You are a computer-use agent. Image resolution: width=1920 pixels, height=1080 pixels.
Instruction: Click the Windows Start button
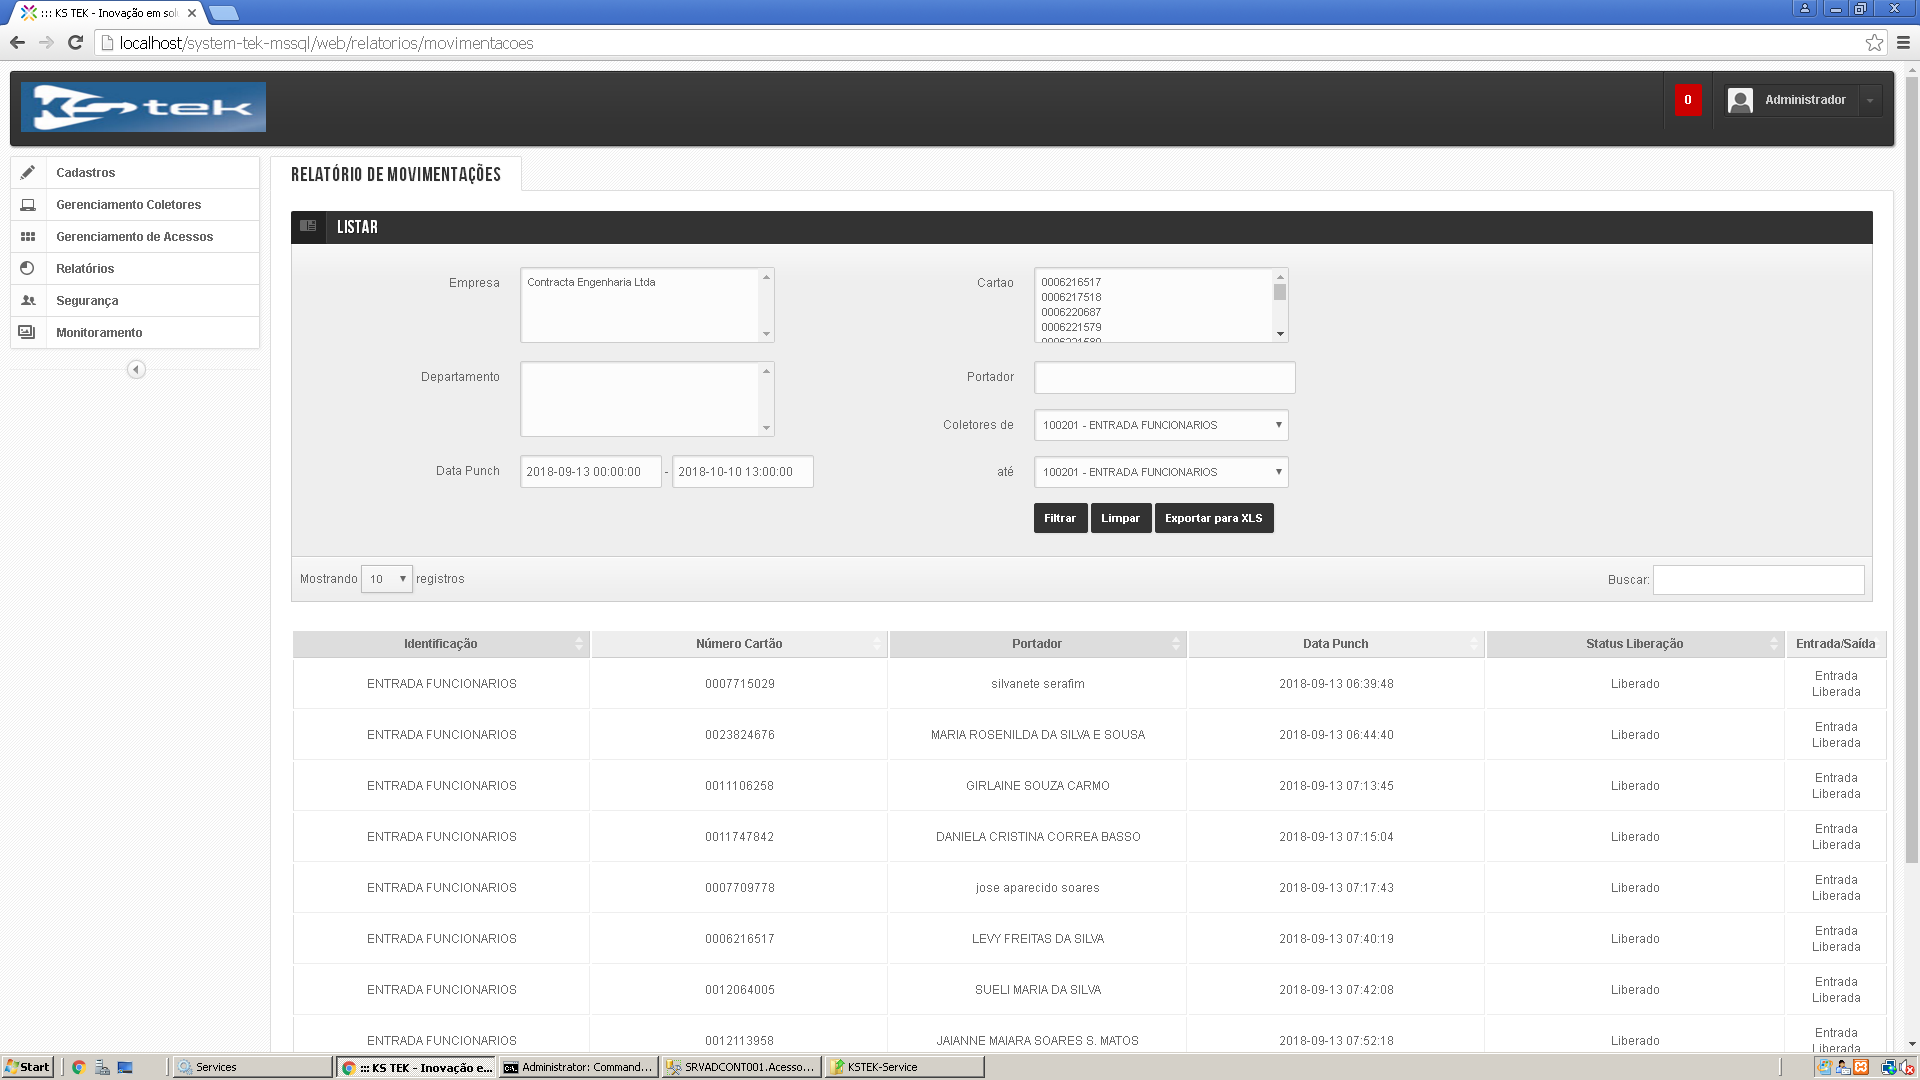27,1067
